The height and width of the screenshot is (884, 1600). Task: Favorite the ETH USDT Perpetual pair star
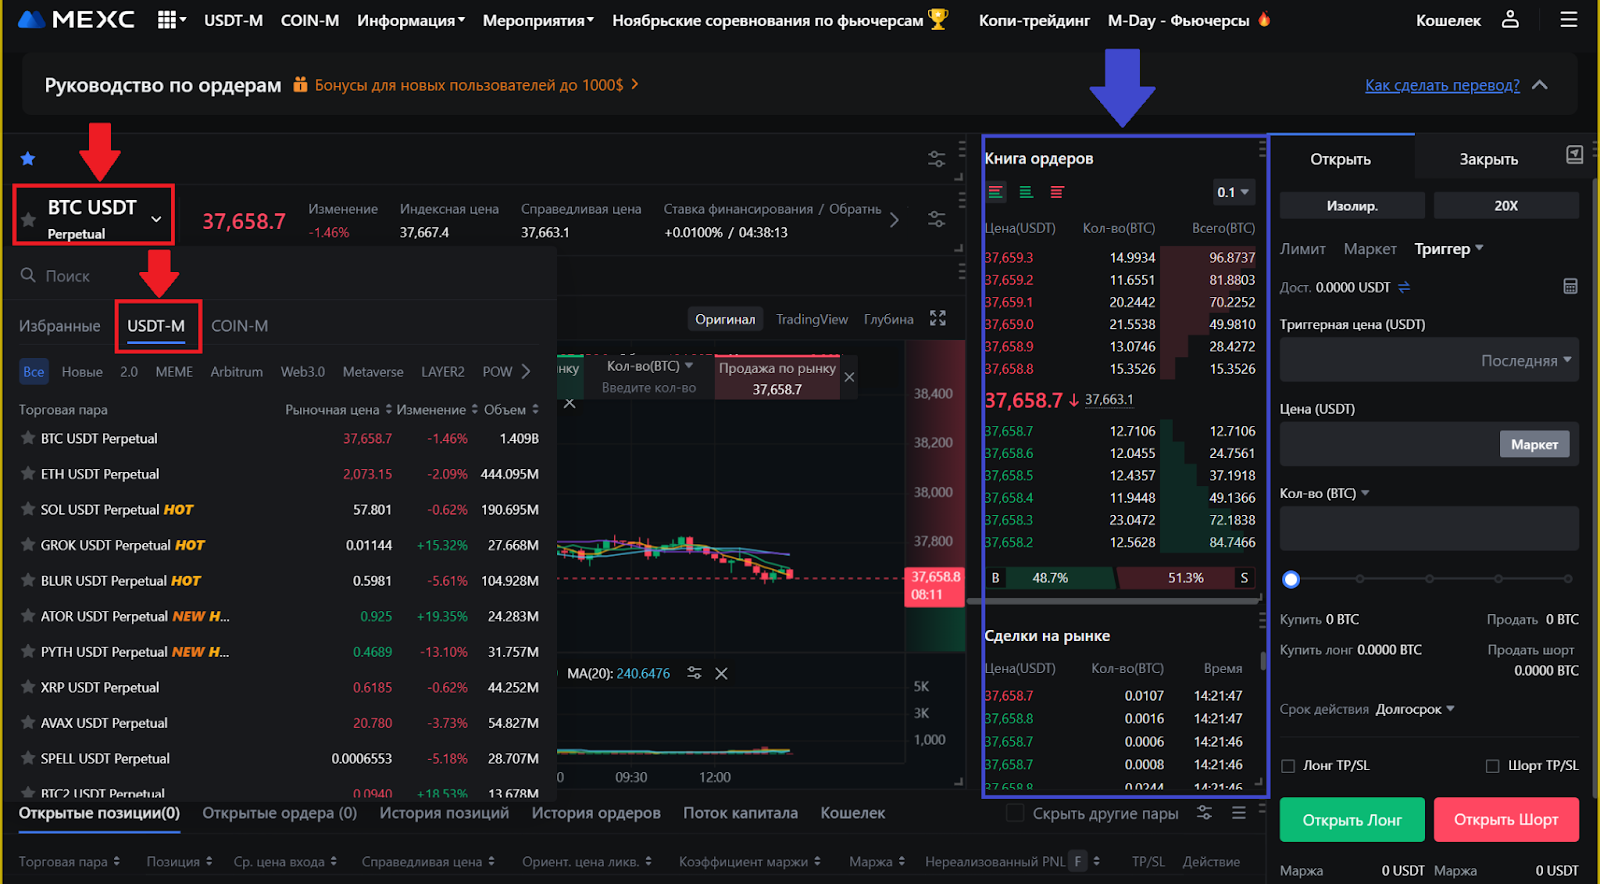coord(28,474)
